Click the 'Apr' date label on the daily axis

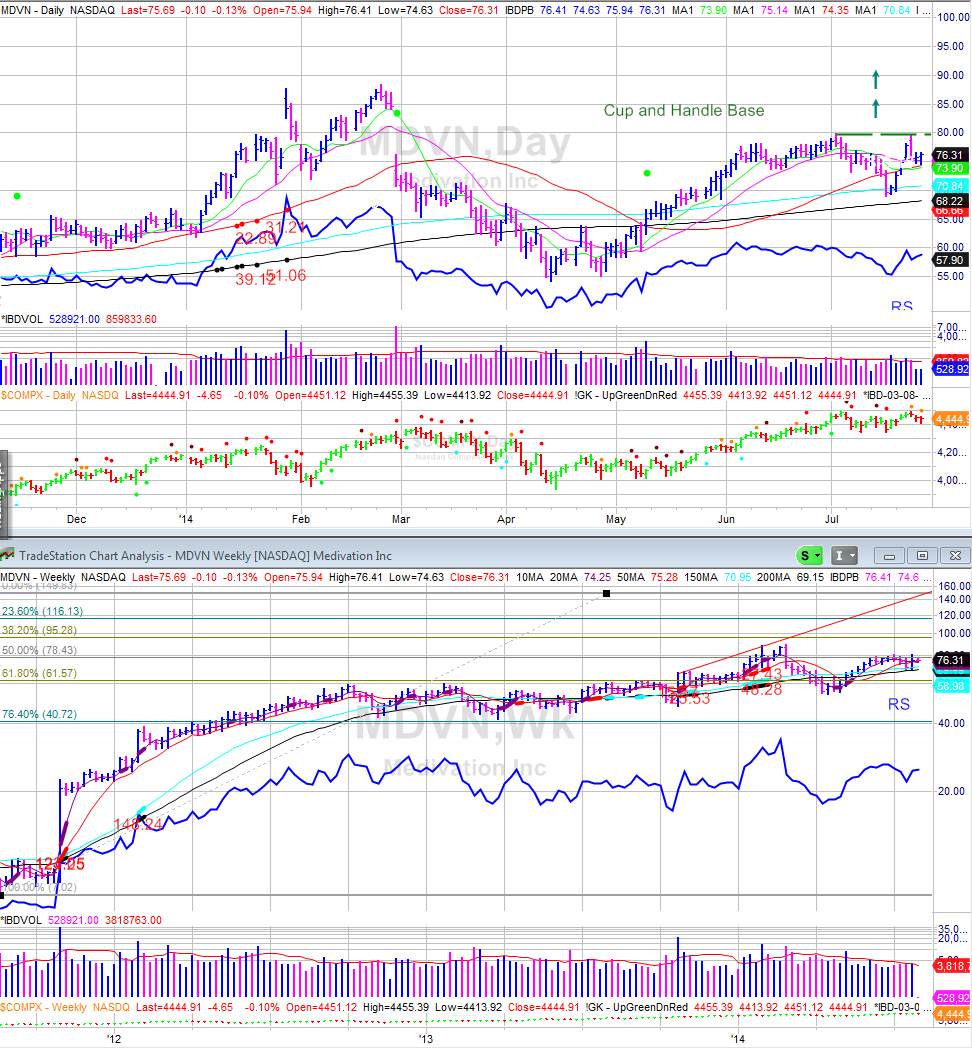506,519
